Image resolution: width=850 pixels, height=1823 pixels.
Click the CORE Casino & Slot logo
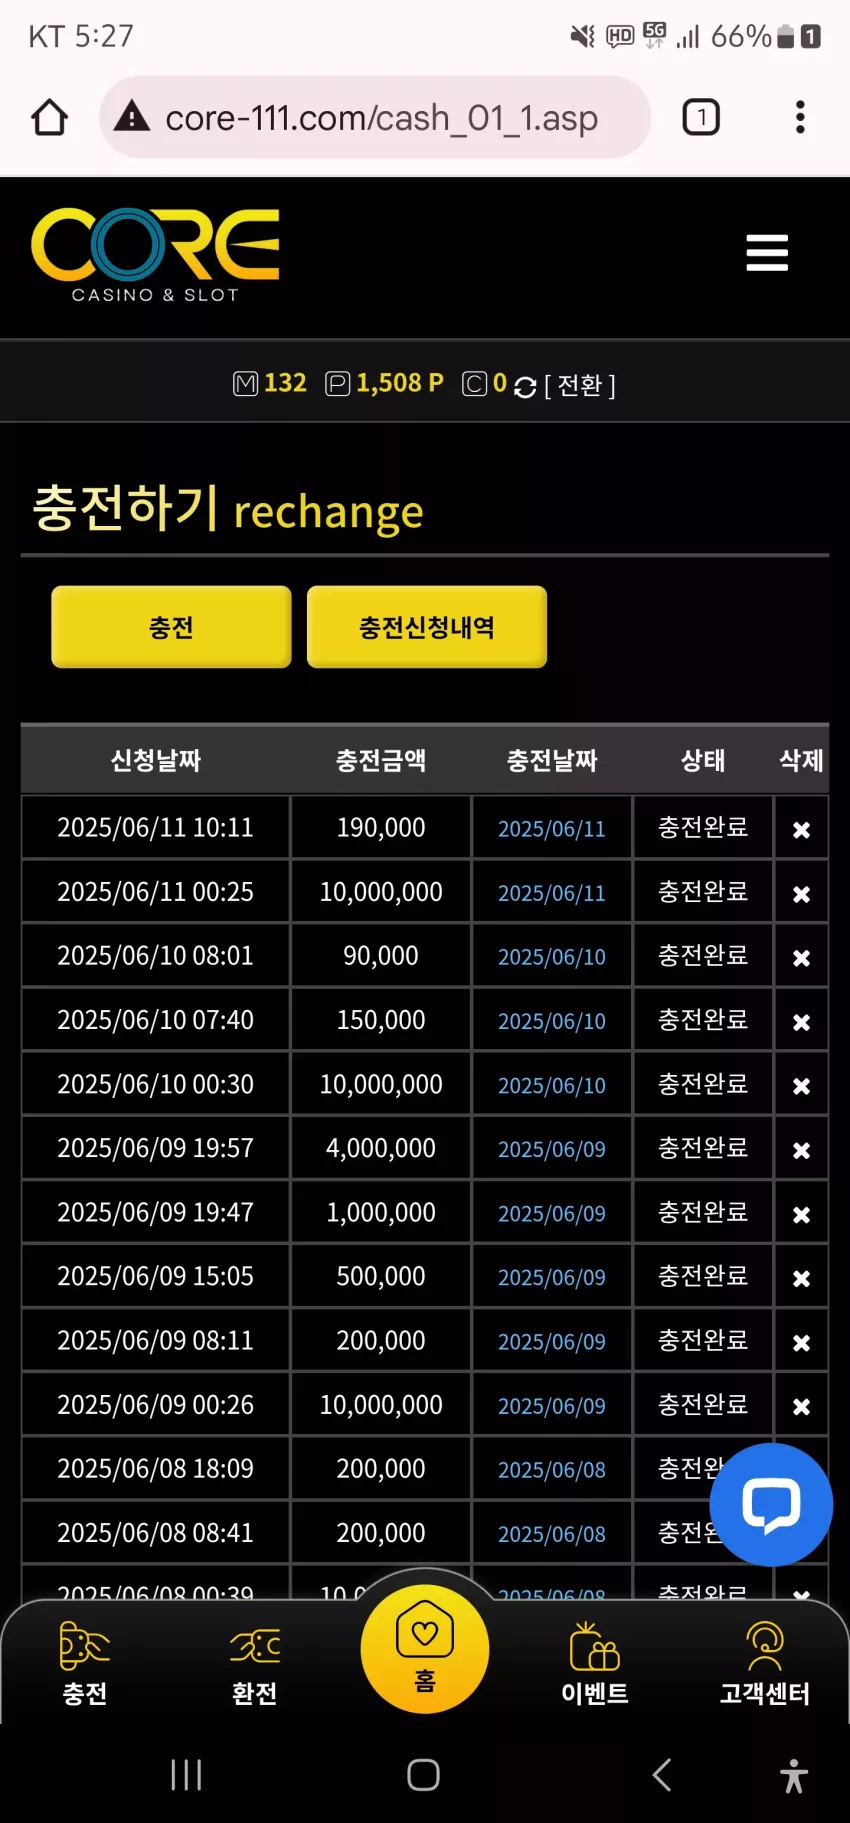click(155, 255)
